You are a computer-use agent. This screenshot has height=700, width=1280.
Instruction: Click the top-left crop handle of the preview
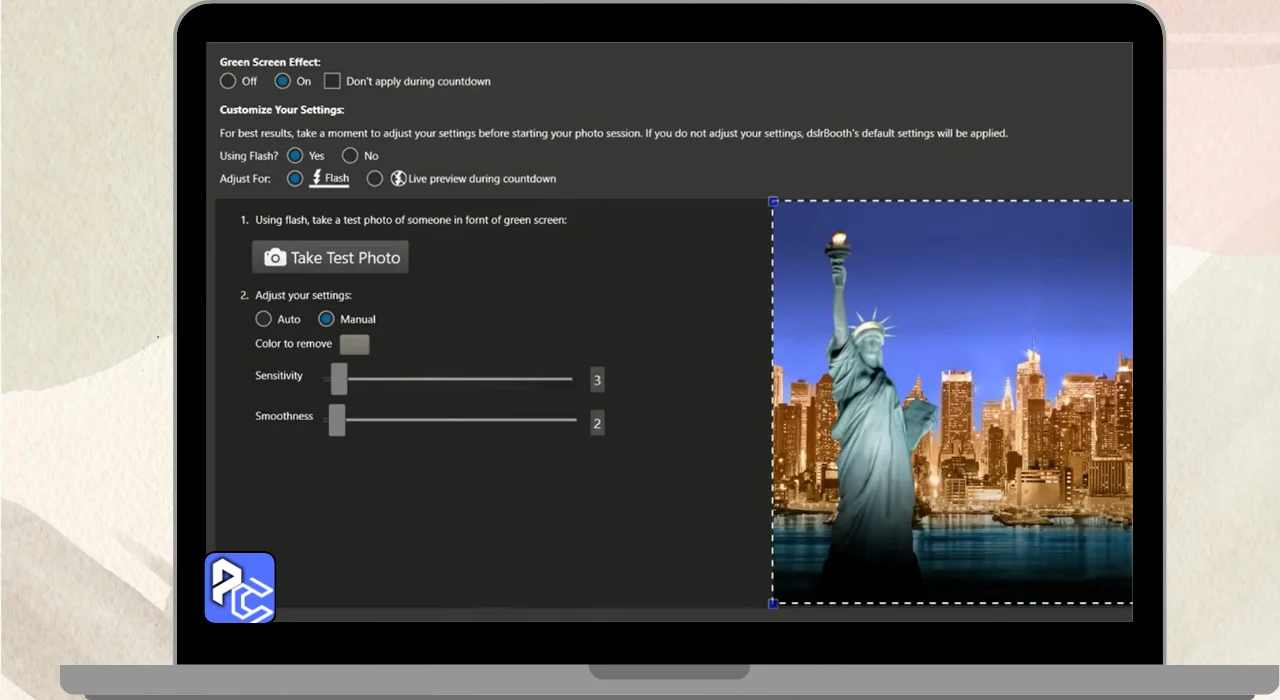click(773, 201)
